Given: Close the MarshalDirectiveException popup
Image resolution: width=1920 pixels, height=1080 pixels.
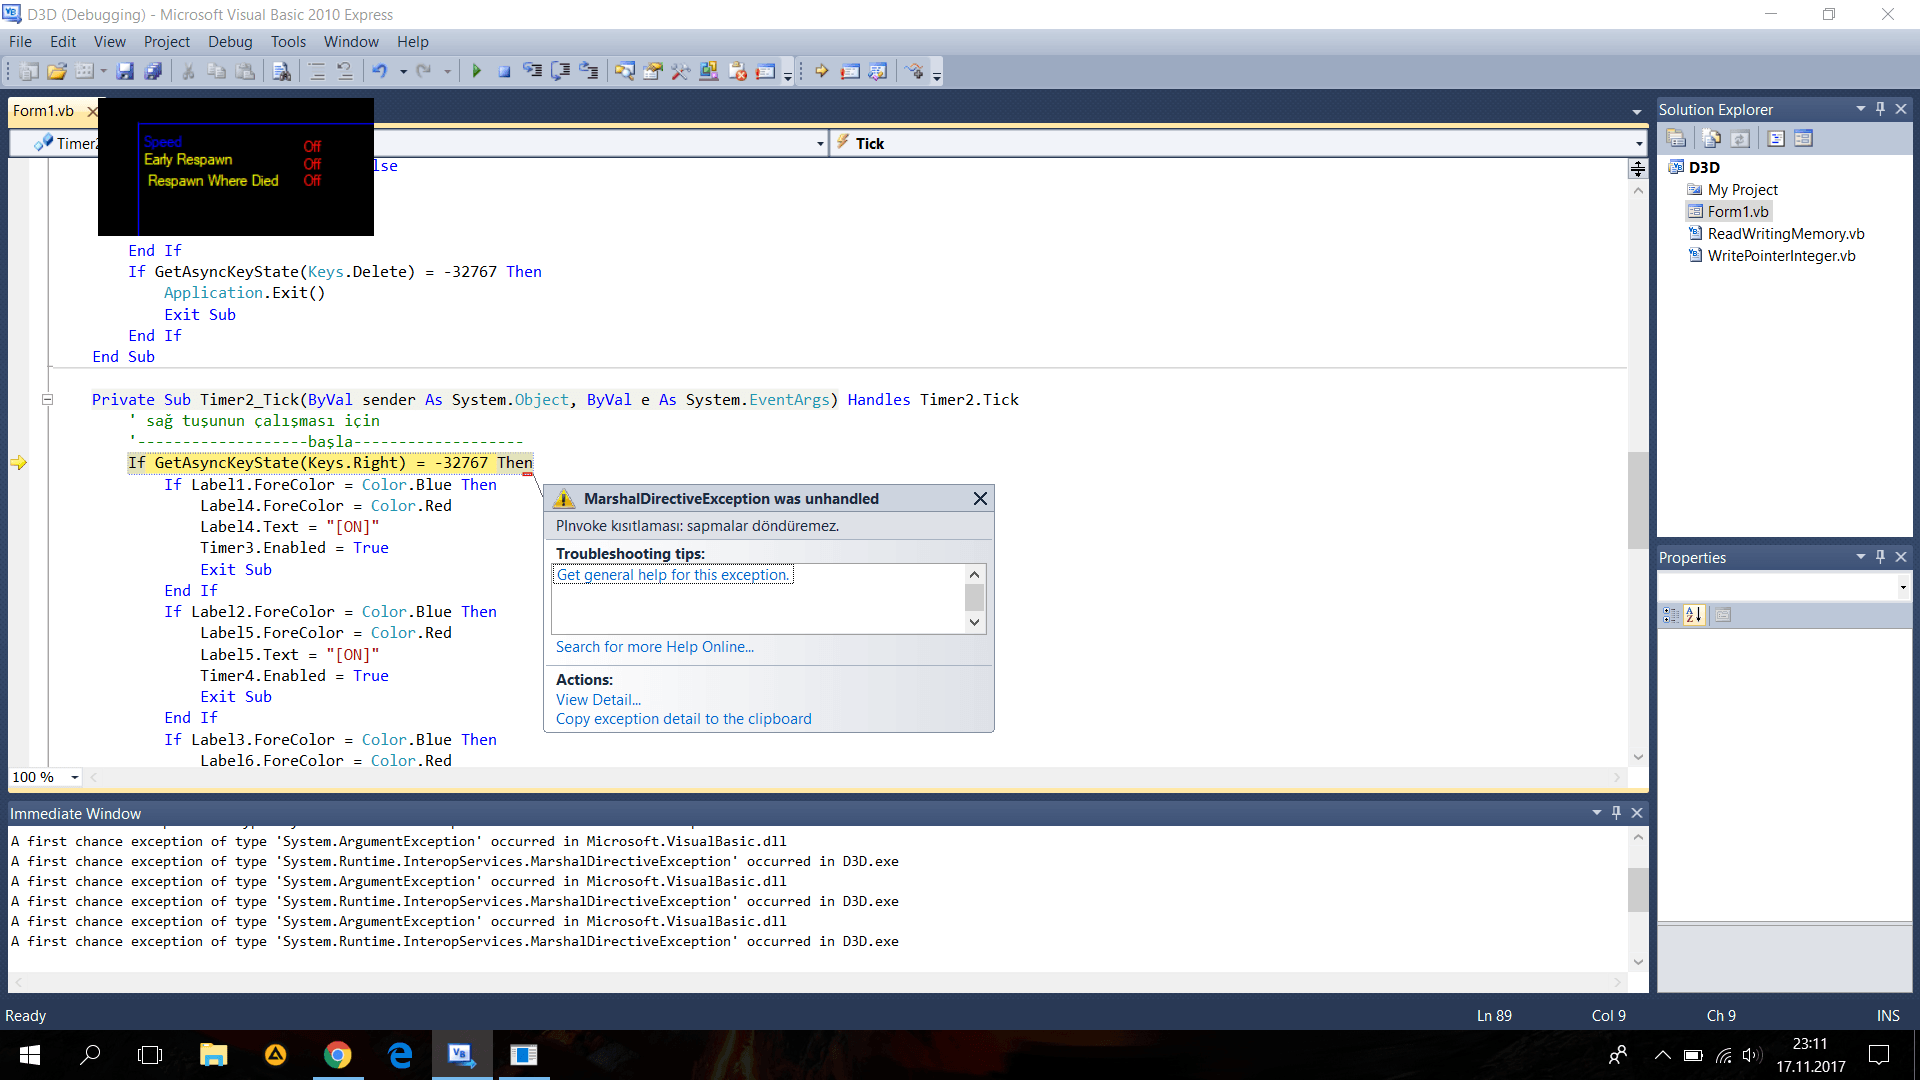Looking at the screenshot, I should point(980,498).
